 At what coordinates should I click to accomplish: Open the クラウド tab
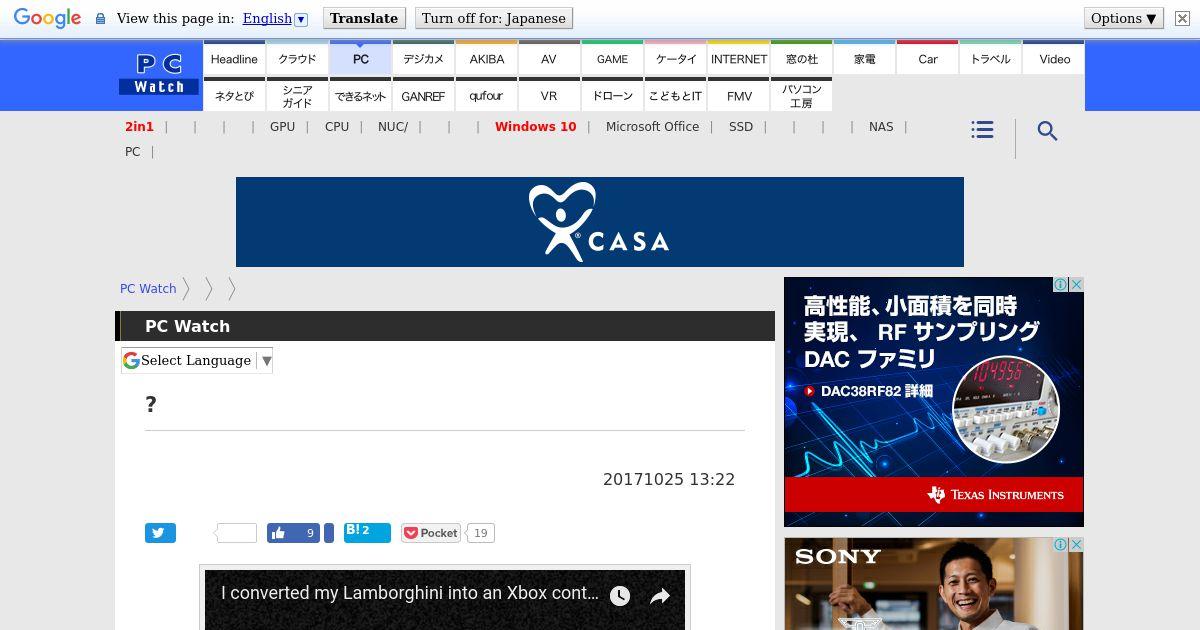pyautogui.click(x=297, y=59)
